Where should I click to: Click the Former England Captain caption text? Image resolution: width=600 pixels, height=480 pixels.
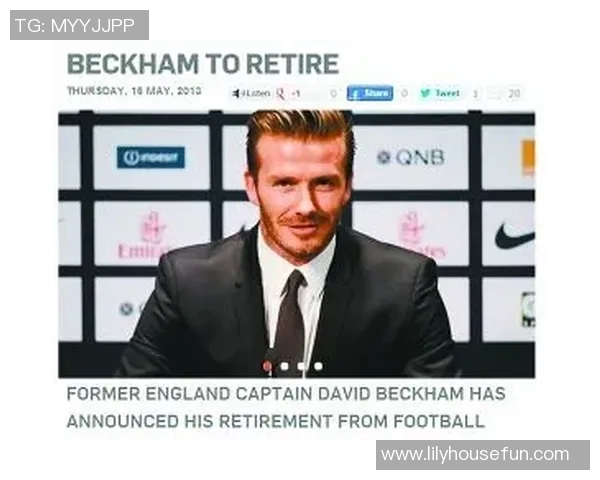[x=286, y=408]
